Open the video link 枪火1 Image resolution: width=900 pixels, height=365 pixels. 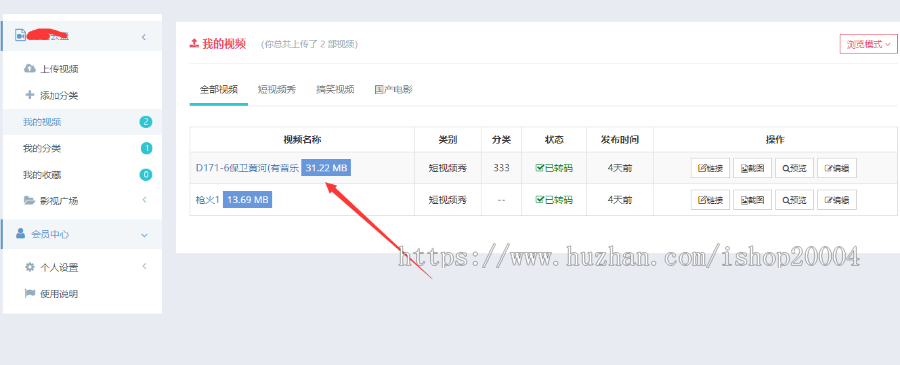coord(208,200)
